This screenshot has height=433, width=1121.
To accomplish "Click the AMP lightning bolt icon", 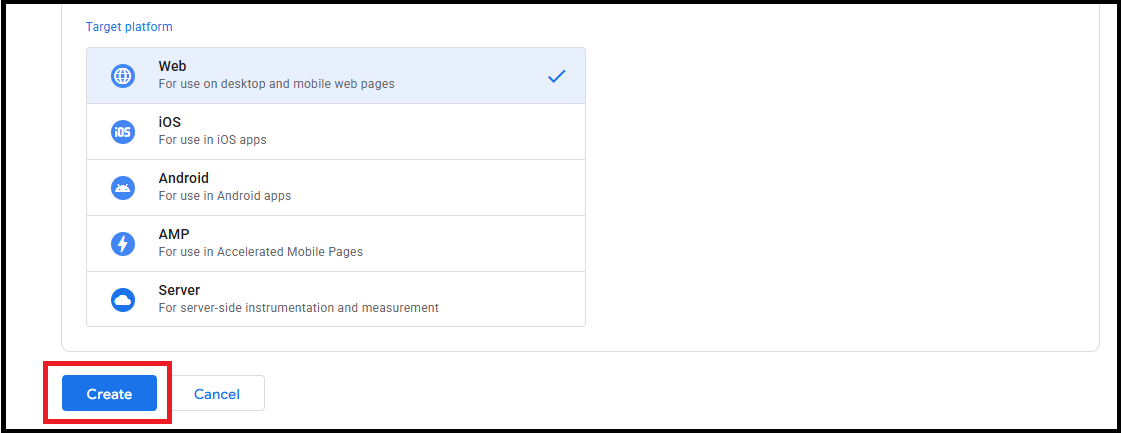I will point(123,244).
